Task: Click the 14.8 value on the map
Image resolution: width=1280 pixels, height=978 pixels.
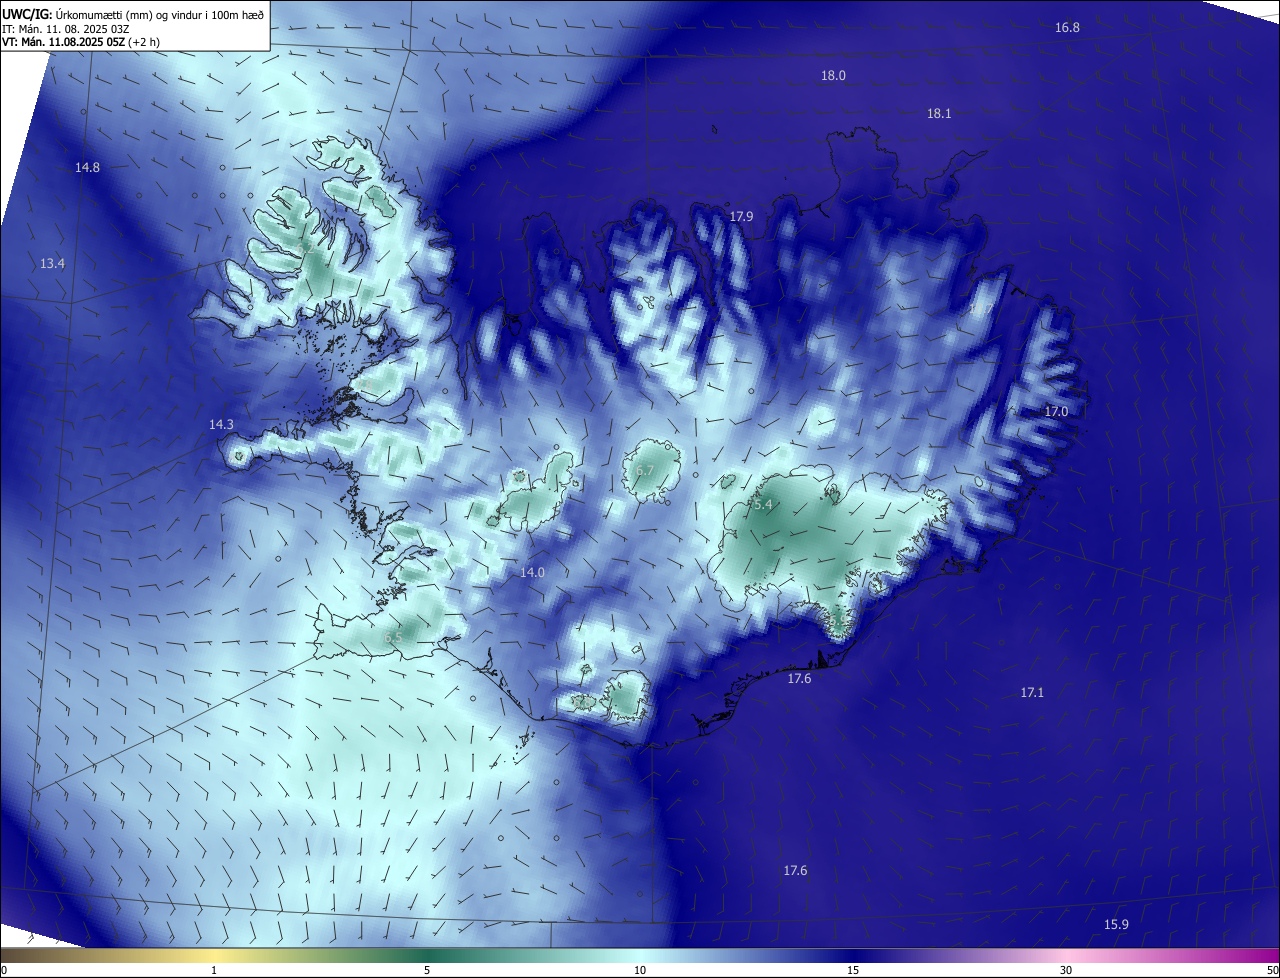Action: pyautogui.click(x=87, y=168)
